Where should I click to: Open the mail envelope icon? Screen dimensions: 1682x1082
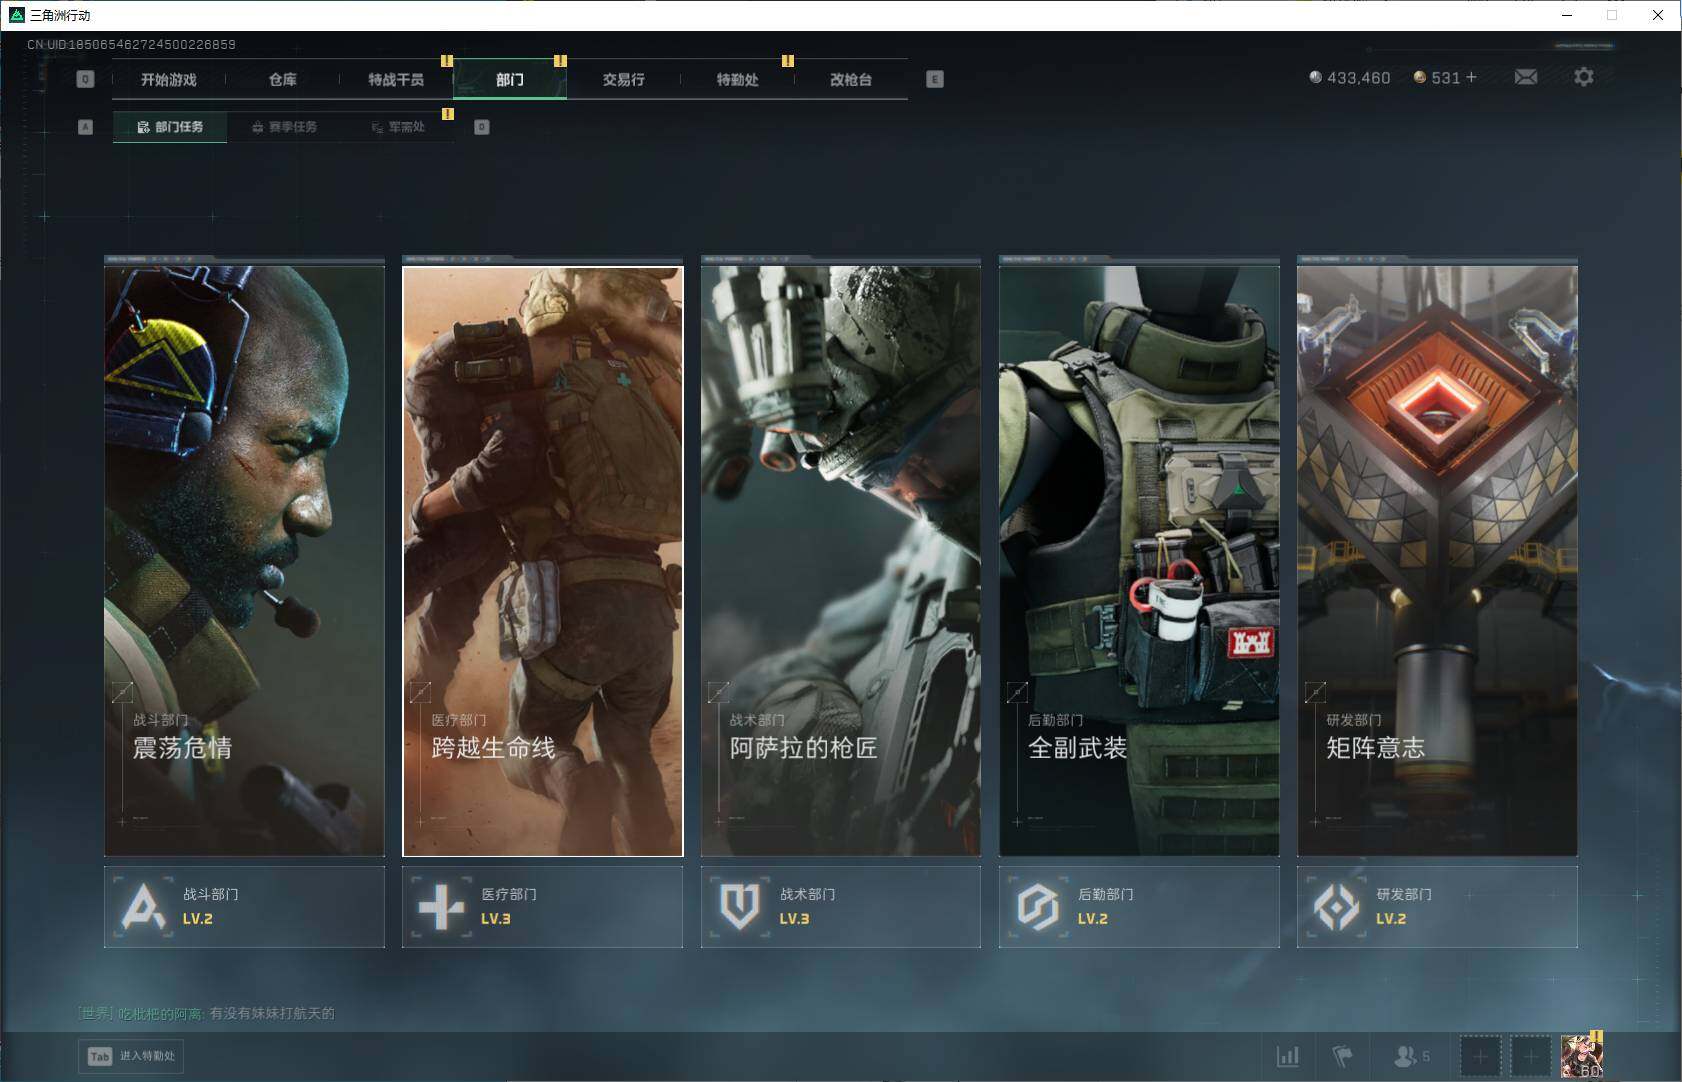point(1525,77)
